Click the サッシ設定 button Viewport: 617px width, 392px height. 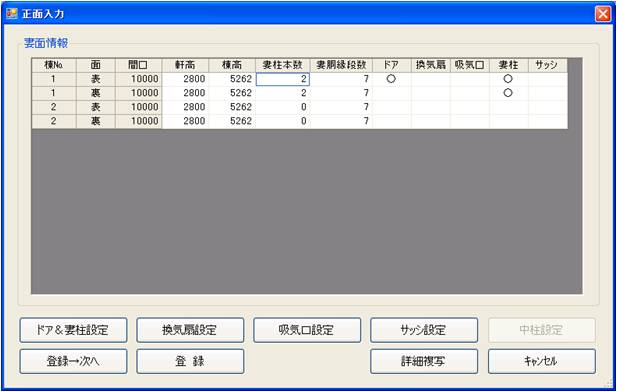point(424,330)
